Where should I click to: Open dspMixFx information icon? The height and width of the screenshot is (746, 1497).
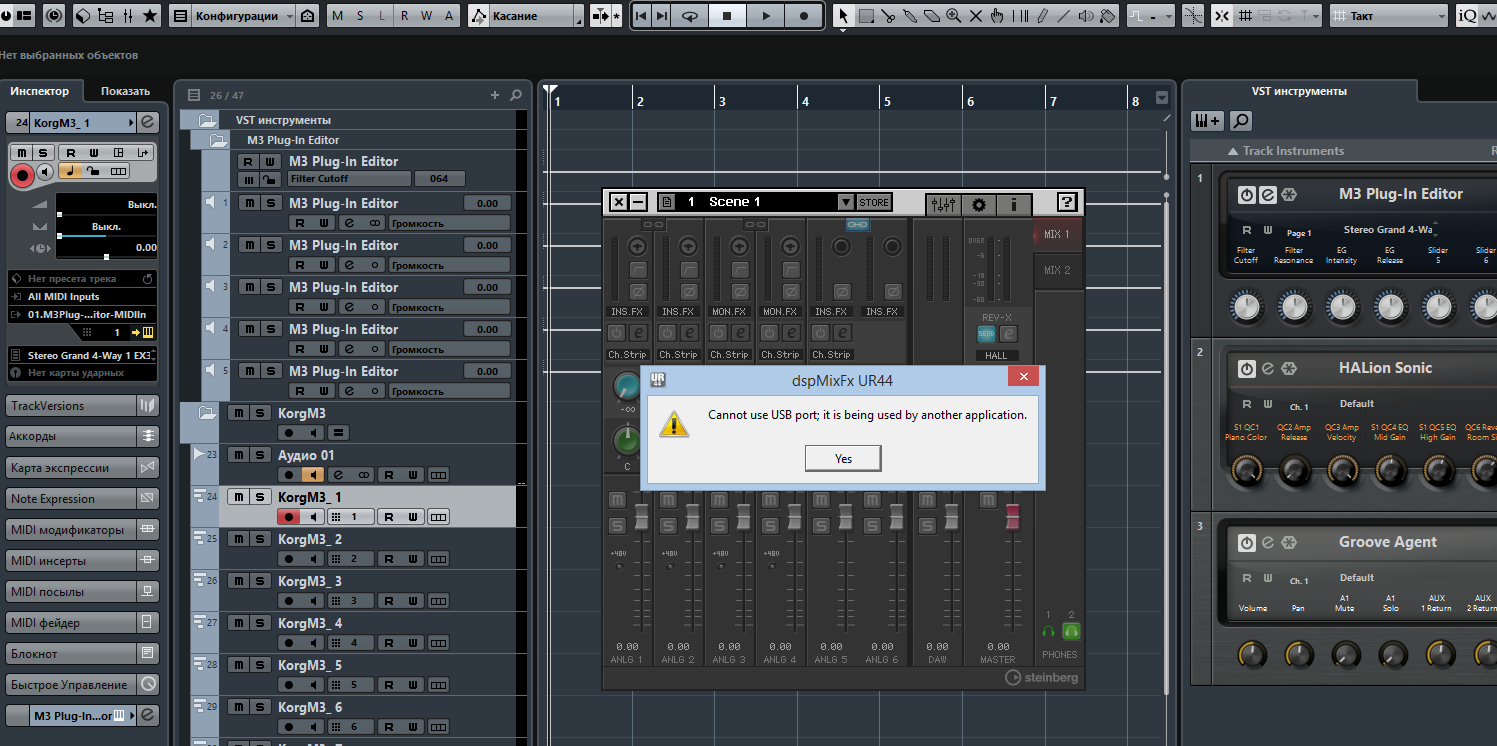point(1013,203)
